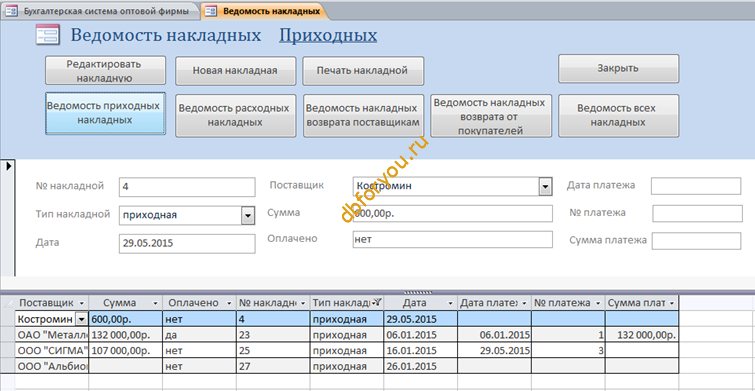
Task: Click the Дата field showing 29.05.2015
Action: (187, 244)
